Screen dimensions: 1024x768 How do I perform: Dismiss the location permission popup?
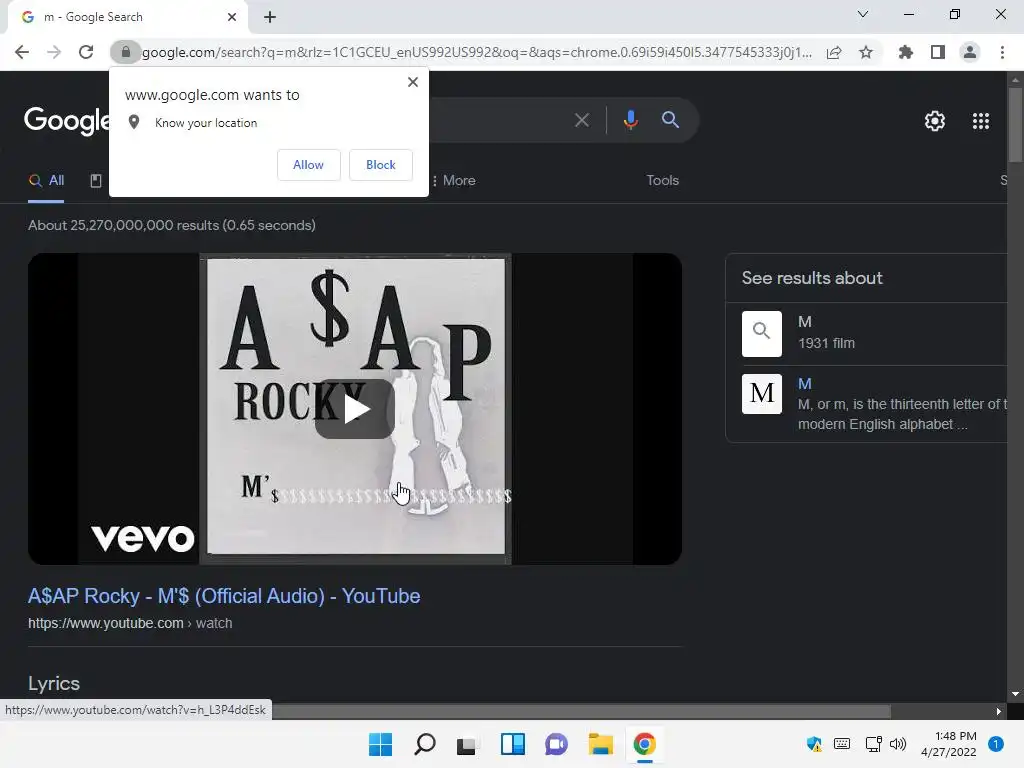click(x=413, y=82)
